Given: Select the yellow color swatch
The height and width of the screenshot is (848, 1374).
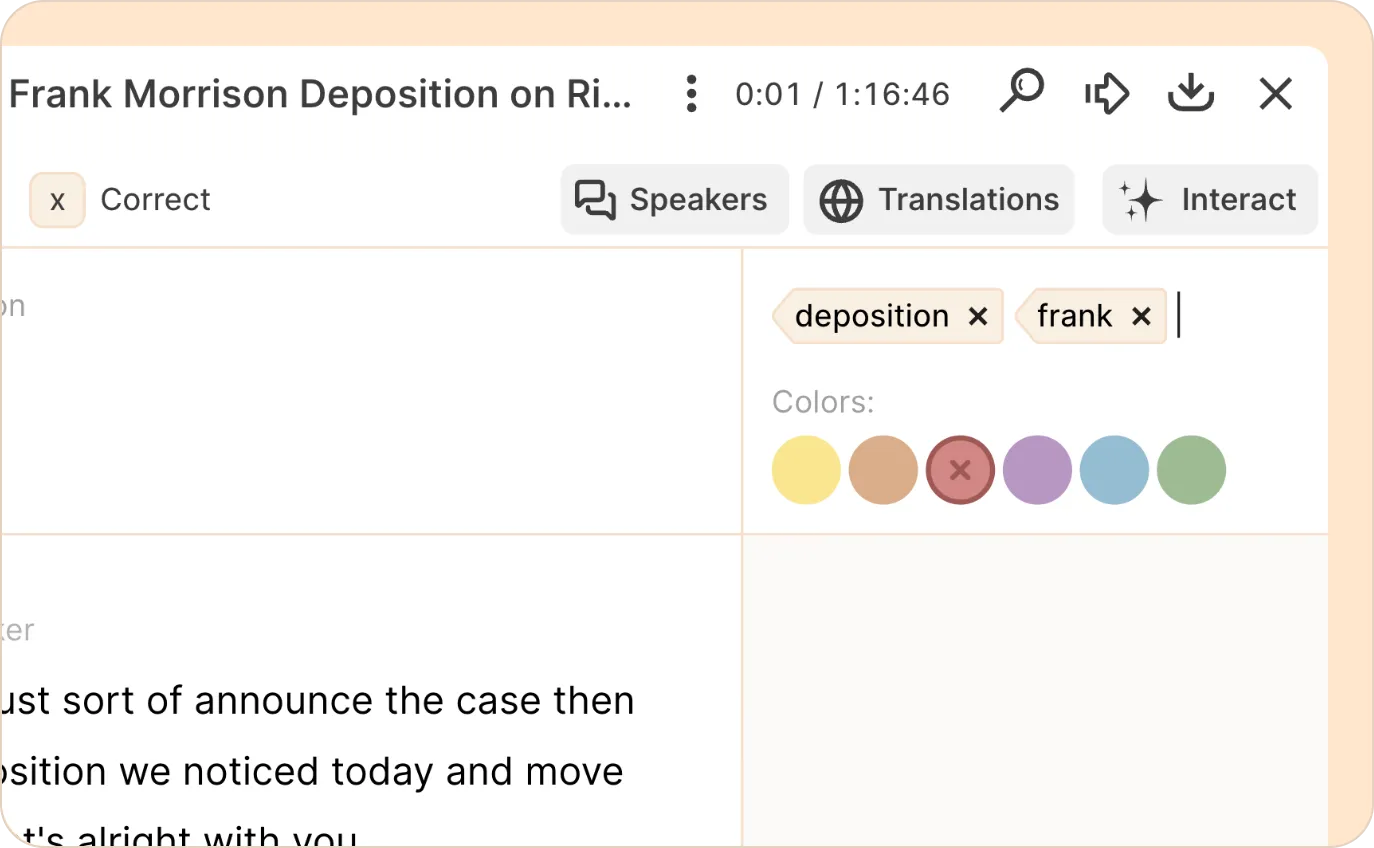Looking at the screenshot, I should point(806,470).
